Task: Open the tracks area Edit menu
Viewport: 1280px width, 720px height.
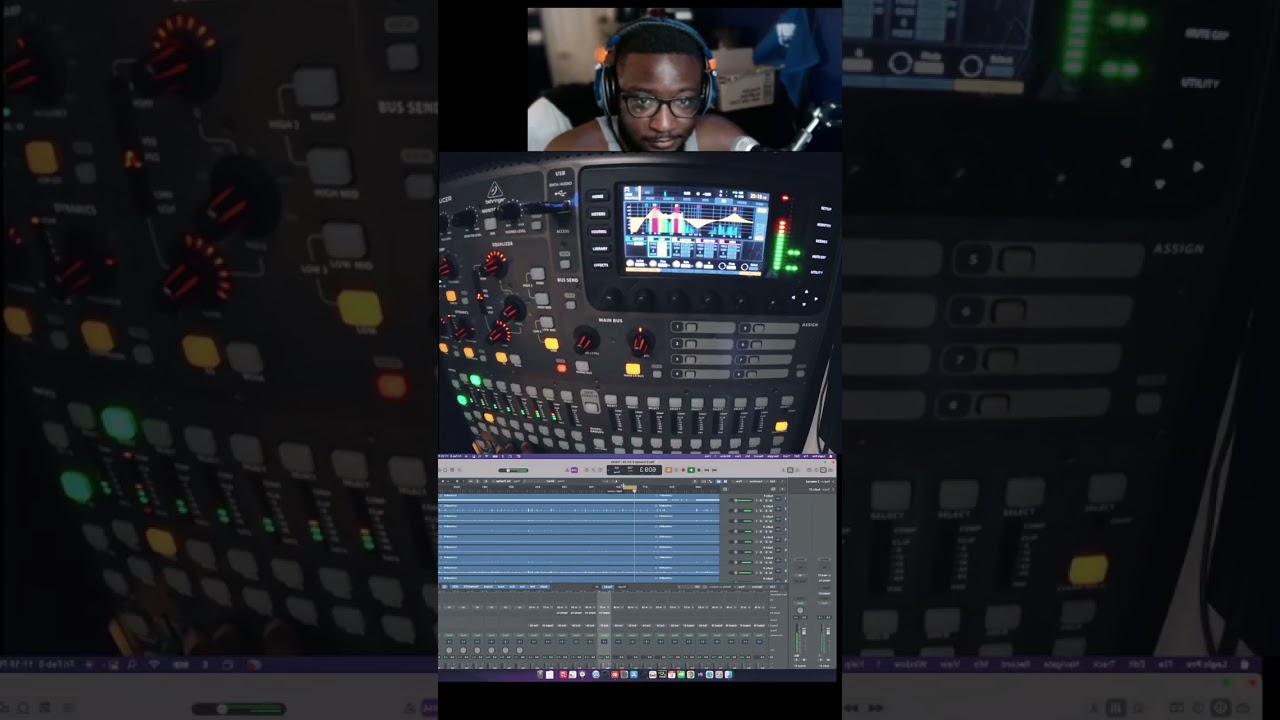Action: tap(772, 481)
